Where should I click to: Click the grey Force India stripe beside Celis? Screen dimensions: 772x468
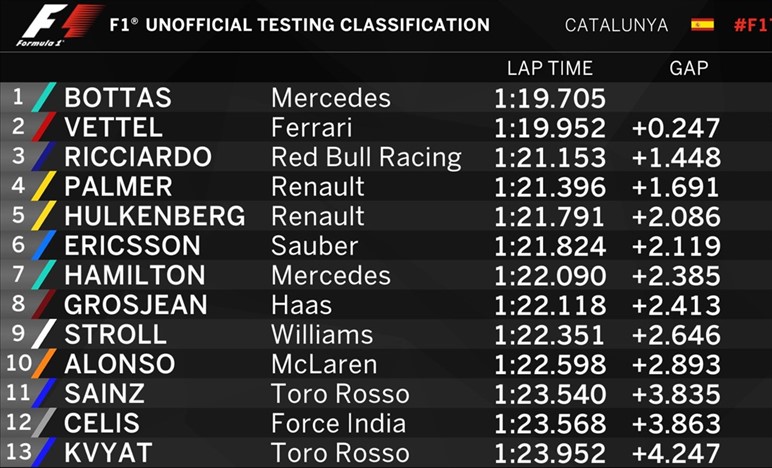[44, 423]
